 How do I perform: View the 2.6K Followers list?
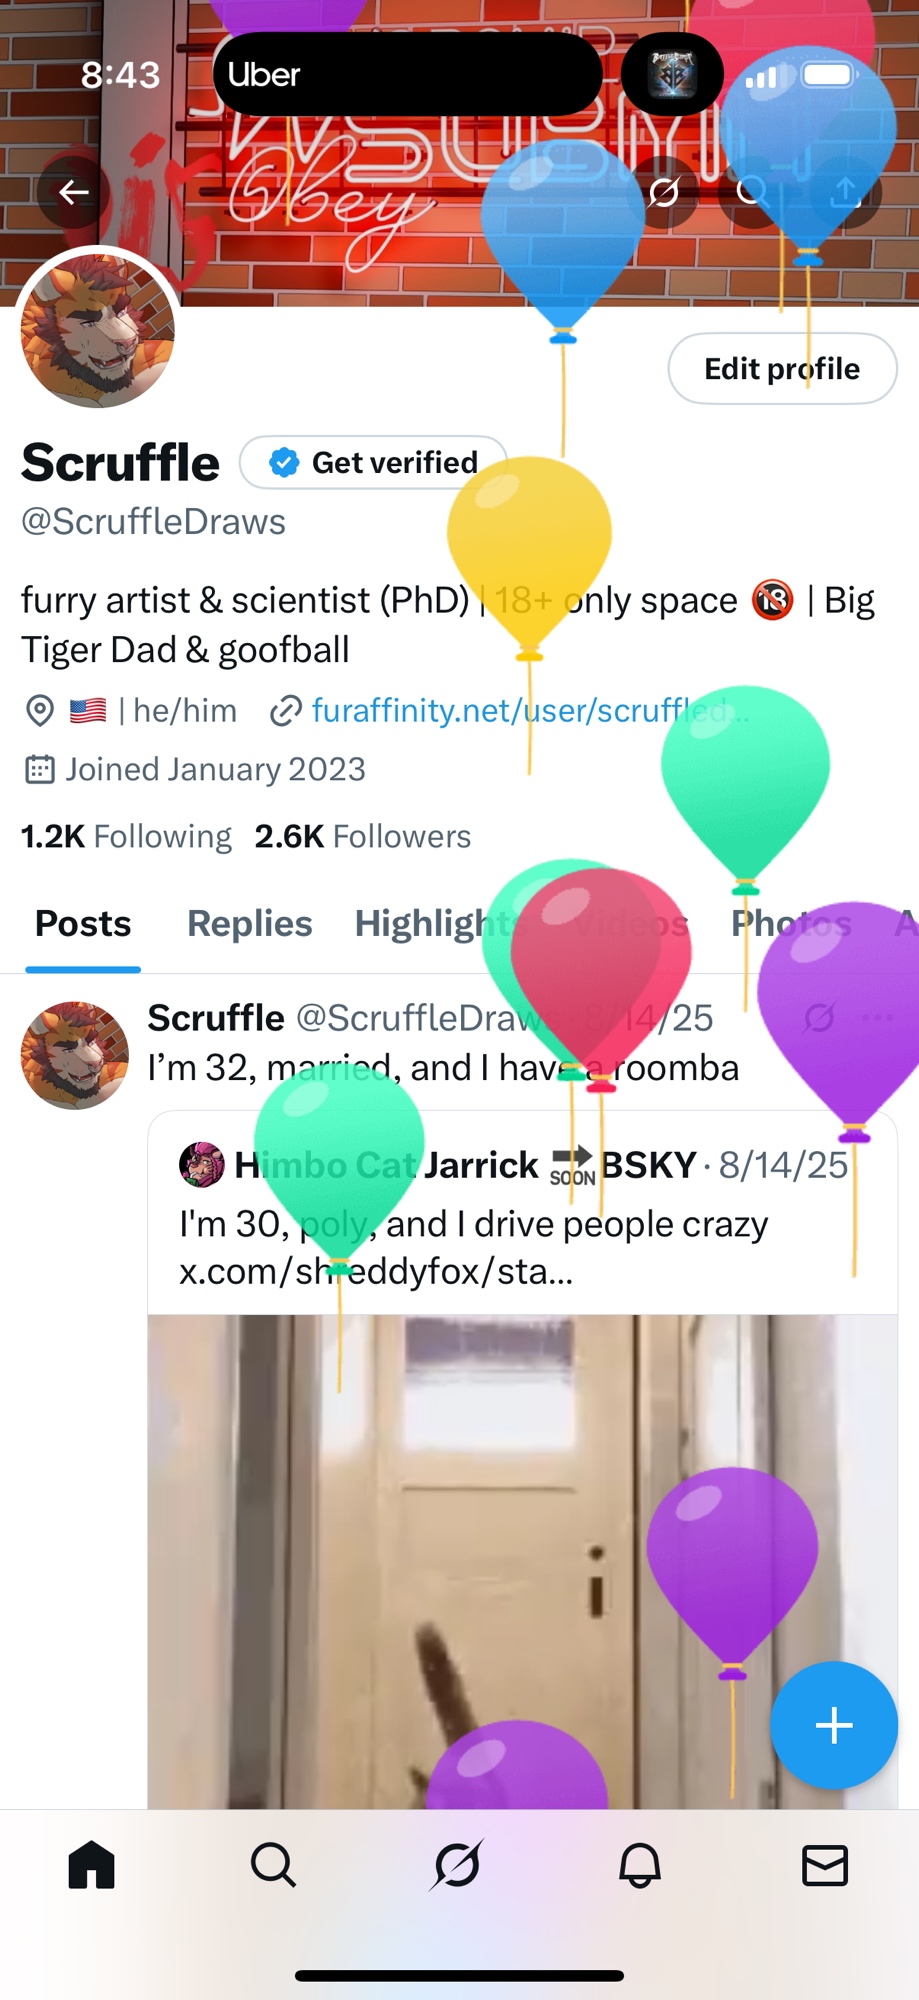362,836
